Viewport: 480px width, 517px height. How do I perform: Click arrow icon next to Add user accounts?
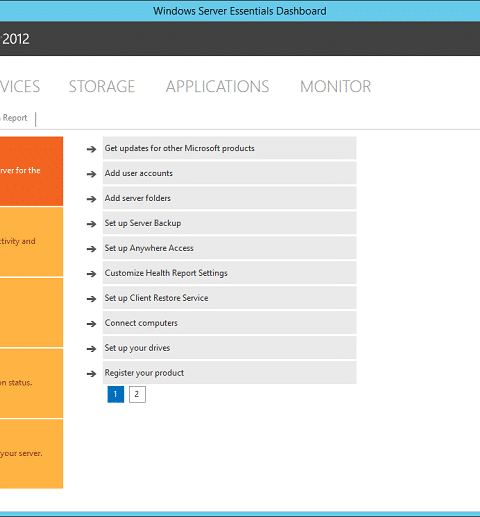[x=91, y=174]
